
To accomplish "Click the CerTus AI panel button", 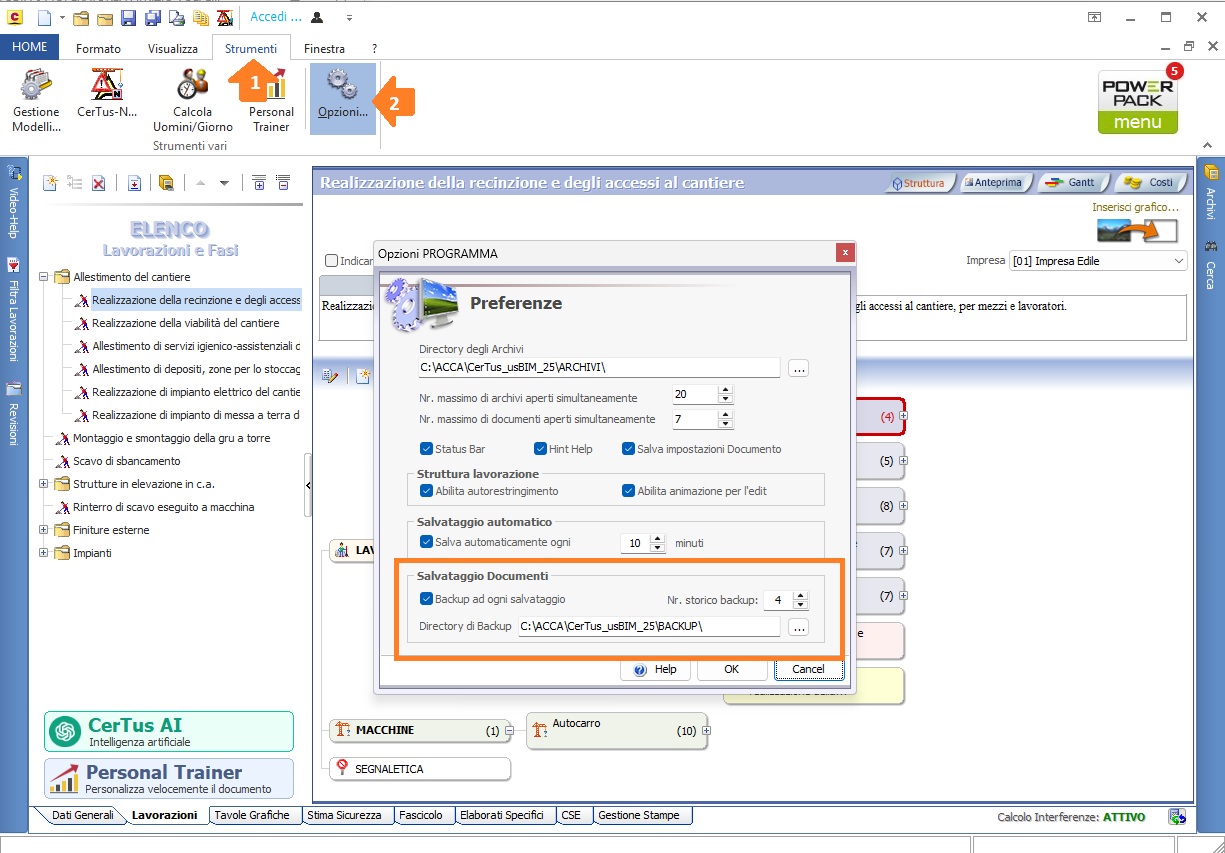I will pos(169,731).
